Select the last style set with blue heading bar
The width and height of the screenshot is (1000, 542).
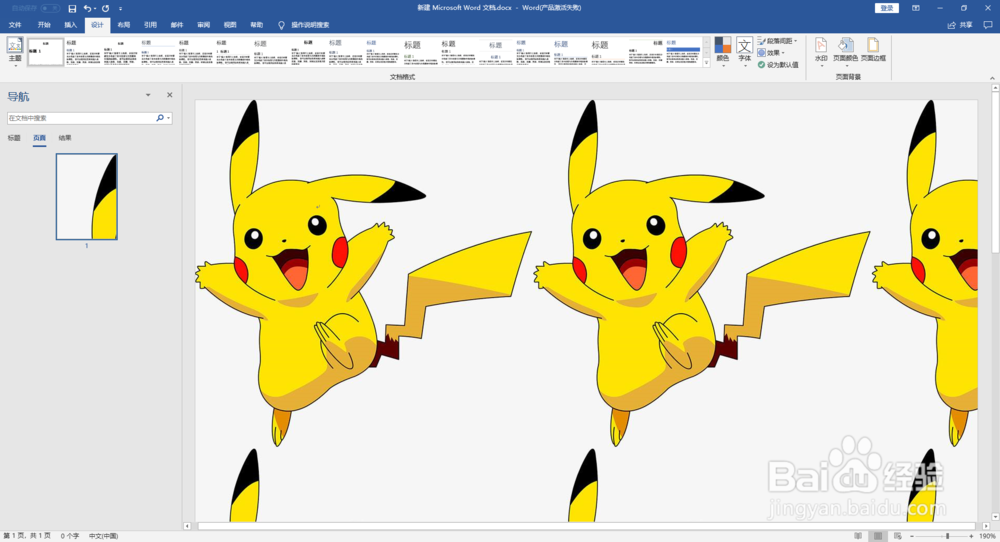click(x=683, y=52)
